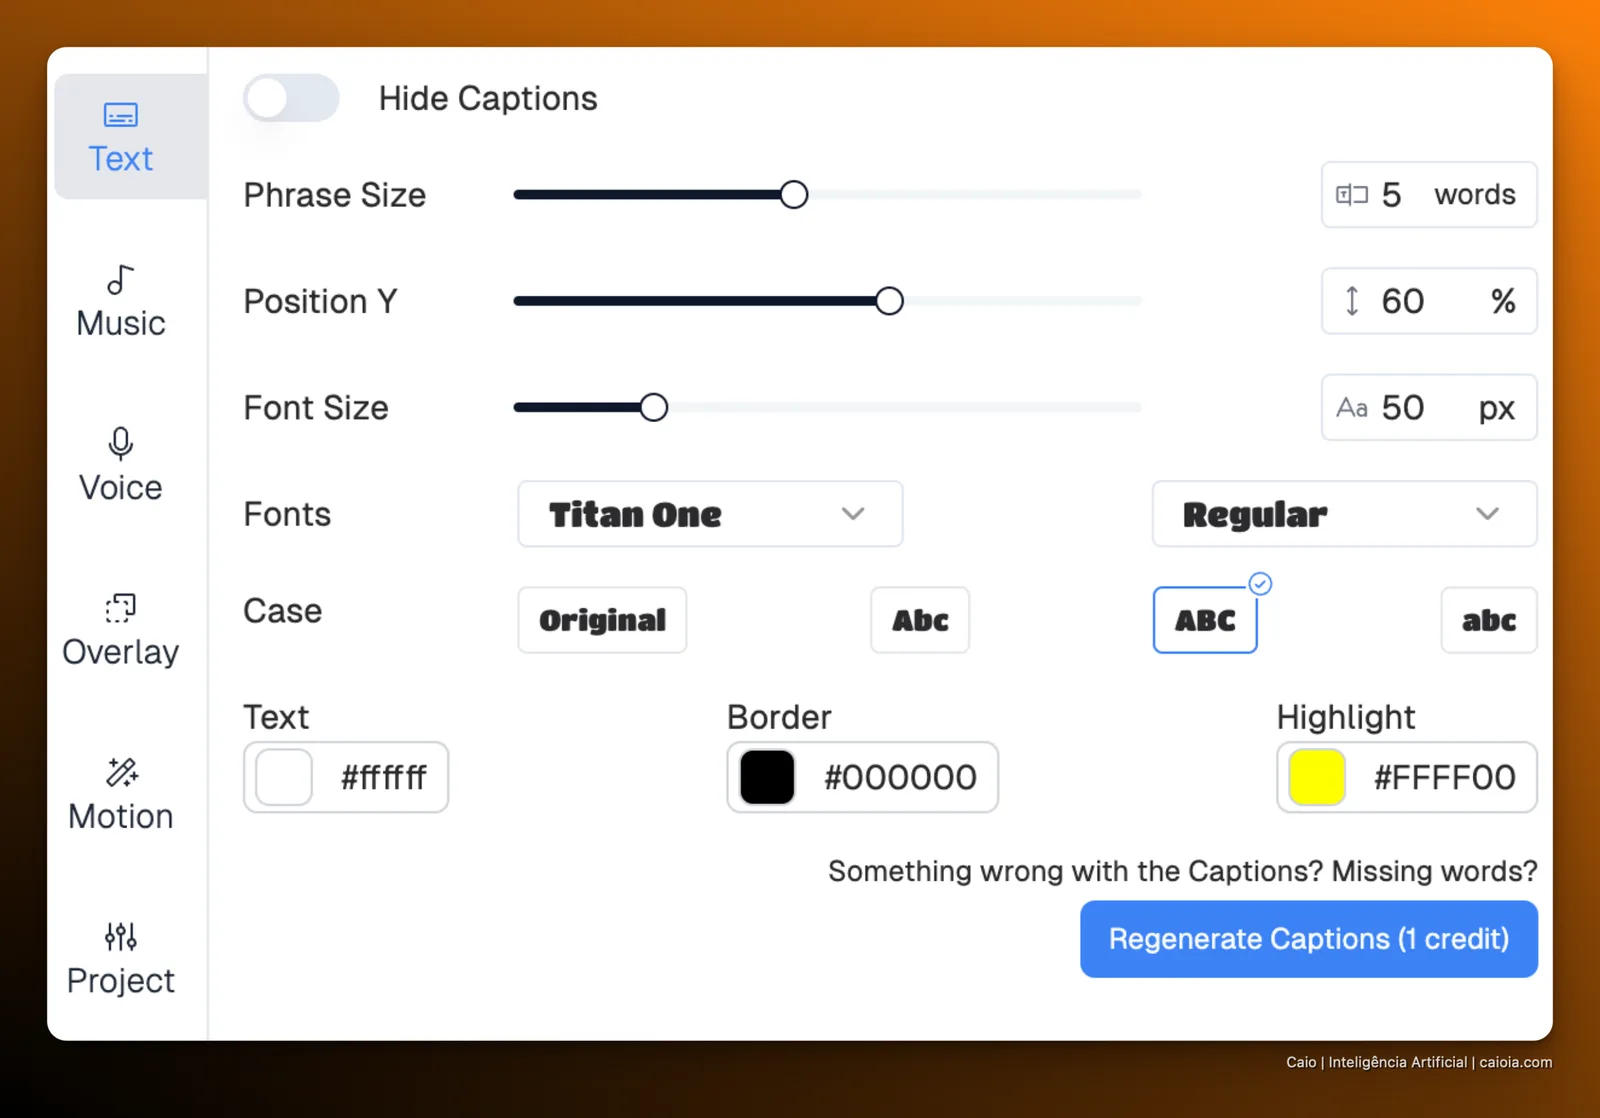Select the Original case button
The image size is (1600, 1118).
click(602, 620)
